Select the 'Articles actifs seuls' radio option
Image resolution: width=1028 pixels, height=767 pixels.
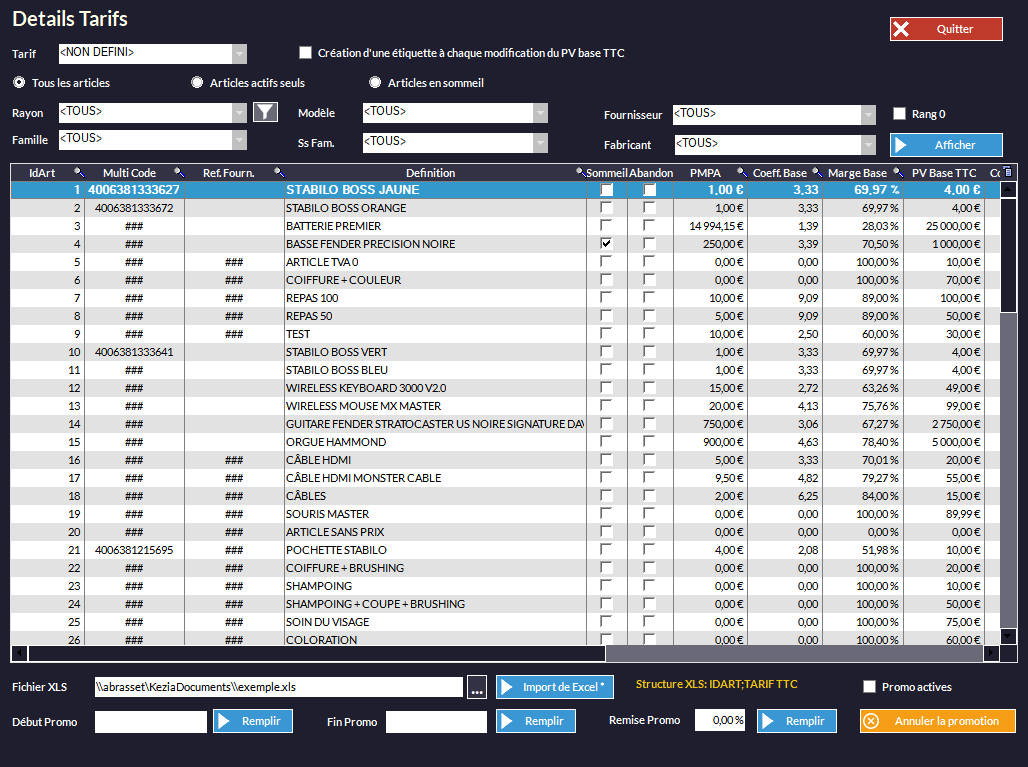click(x=197, y=83)
